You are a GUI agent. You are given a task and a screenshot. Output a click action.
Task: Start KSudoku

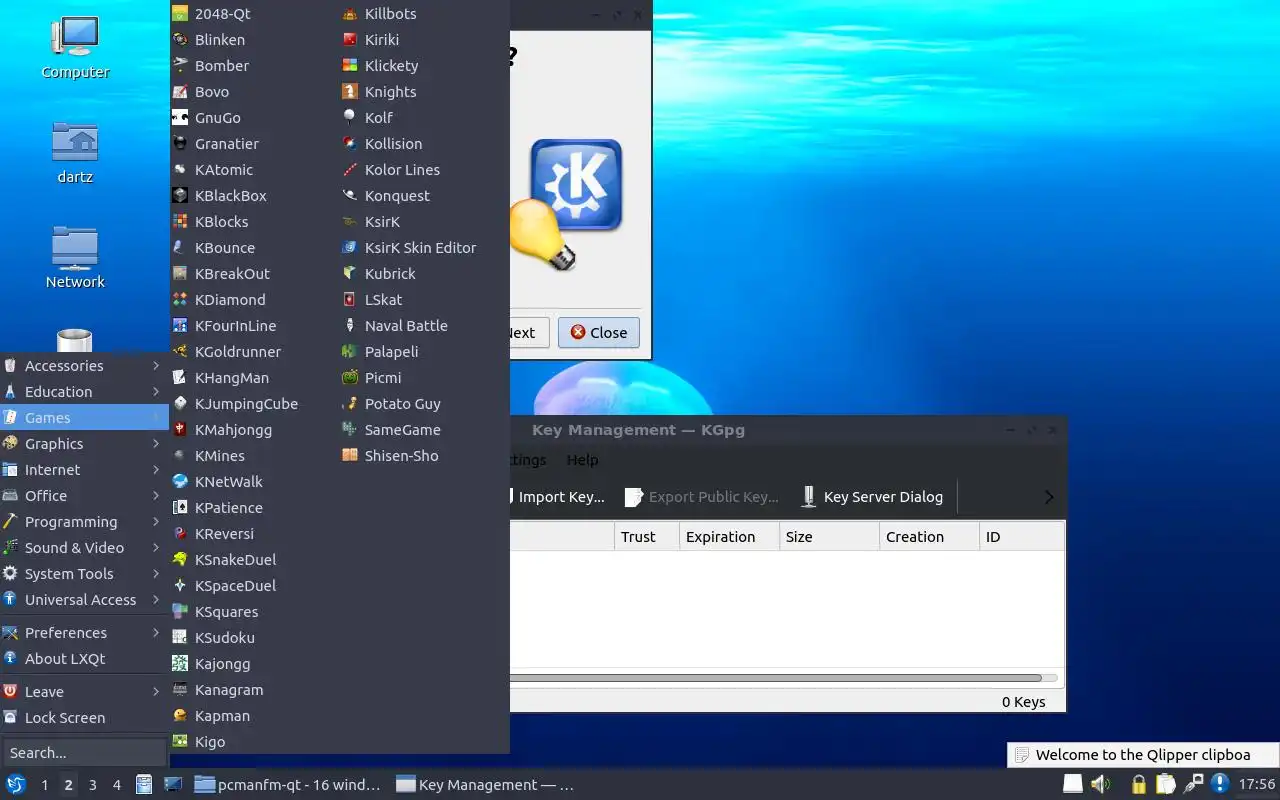255,638
